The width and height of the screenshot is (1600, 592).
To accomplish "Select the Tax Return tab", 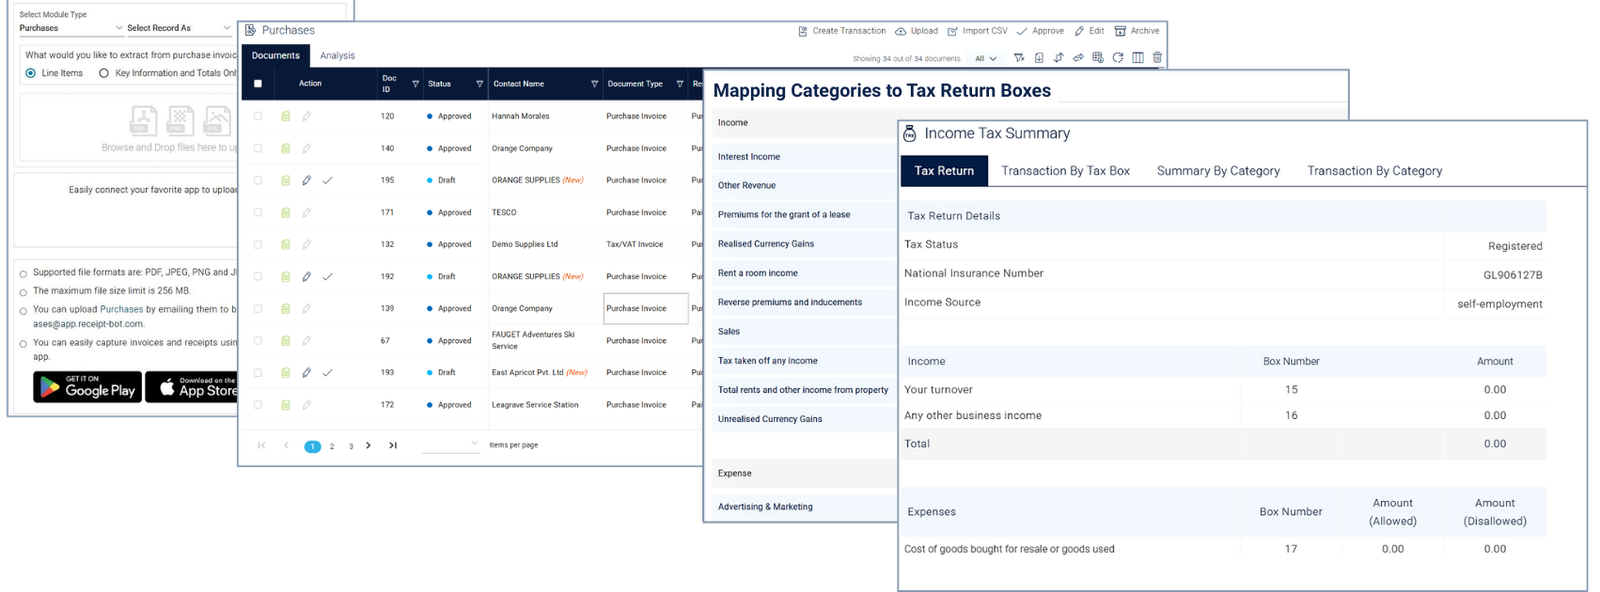I will click(944, 171).
